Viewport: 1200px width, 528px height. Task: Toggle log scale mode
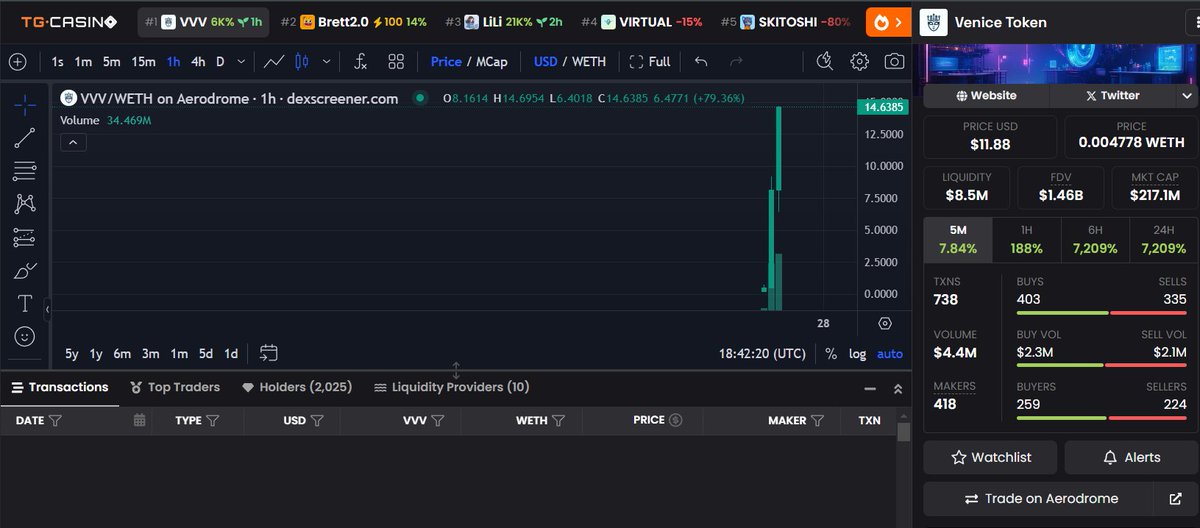pyautogui.click(x=858, y=353)
